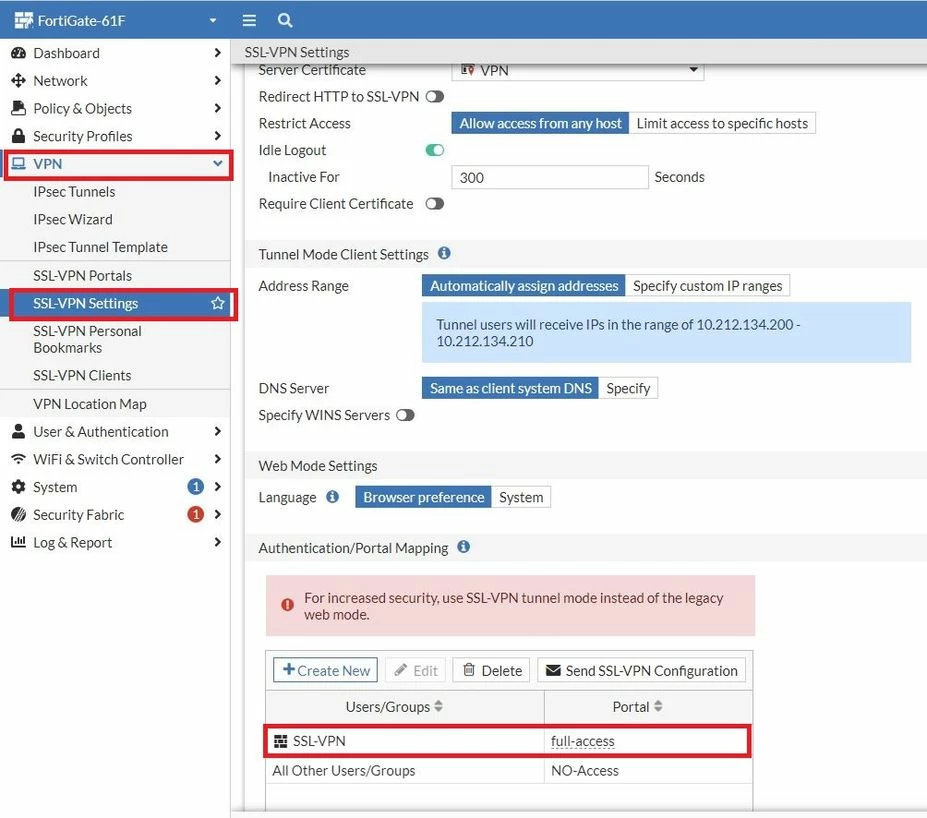The image size is (927, 818).
Task: Expand the Network menu chevron
Action: click(x=218, y=80)
